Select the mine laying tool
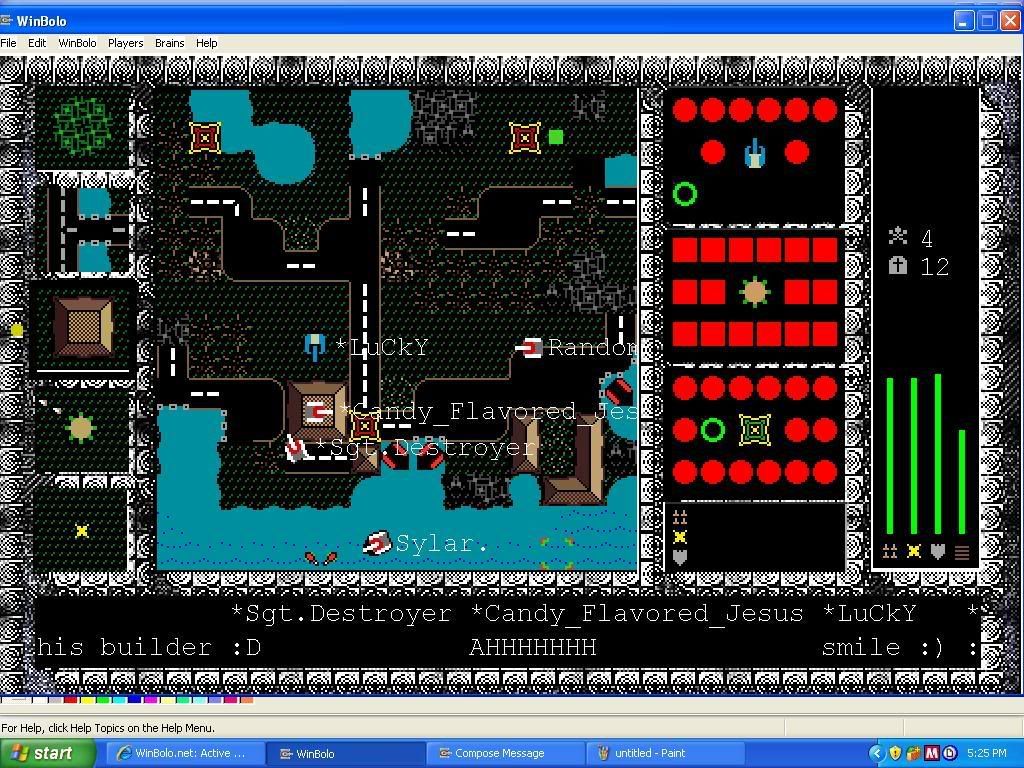 (82, 530)
